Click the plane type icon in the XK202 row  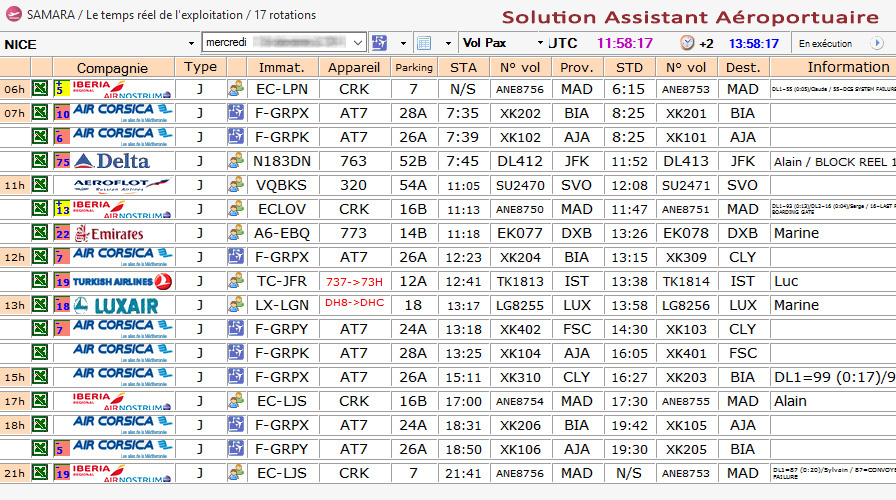235,113
